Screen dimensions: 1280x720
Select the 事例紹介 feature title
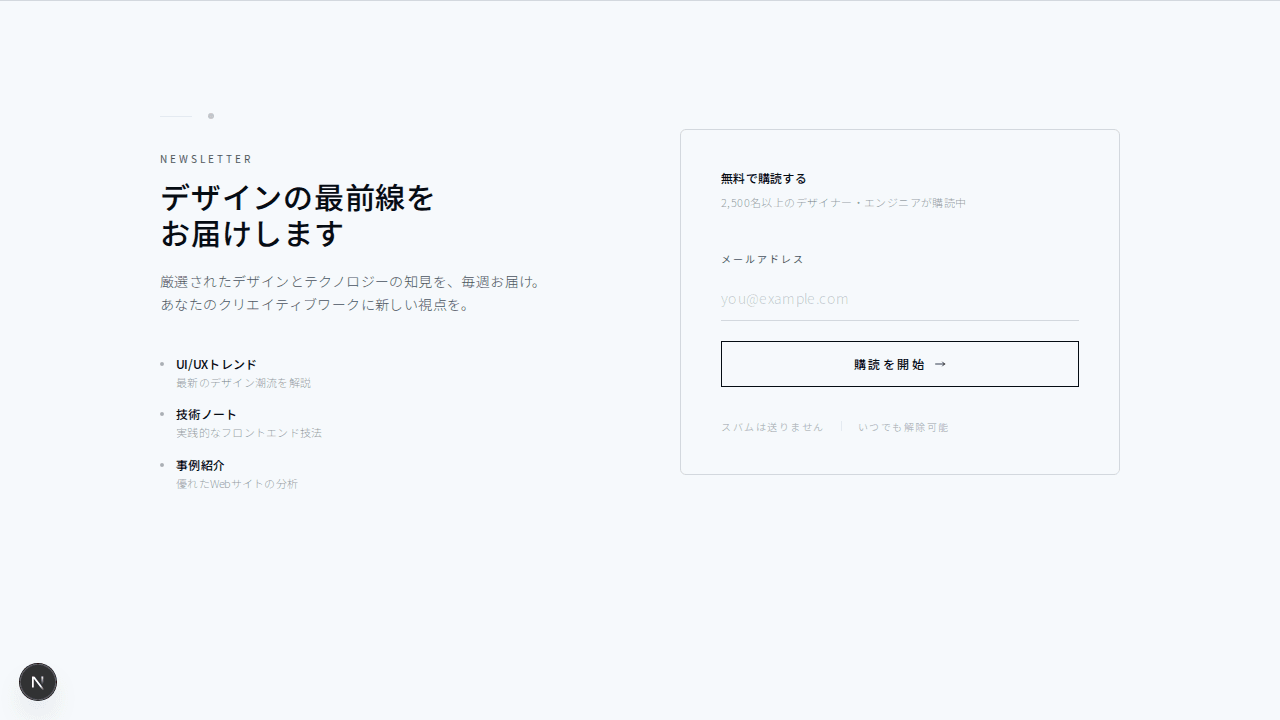point(200,465)
